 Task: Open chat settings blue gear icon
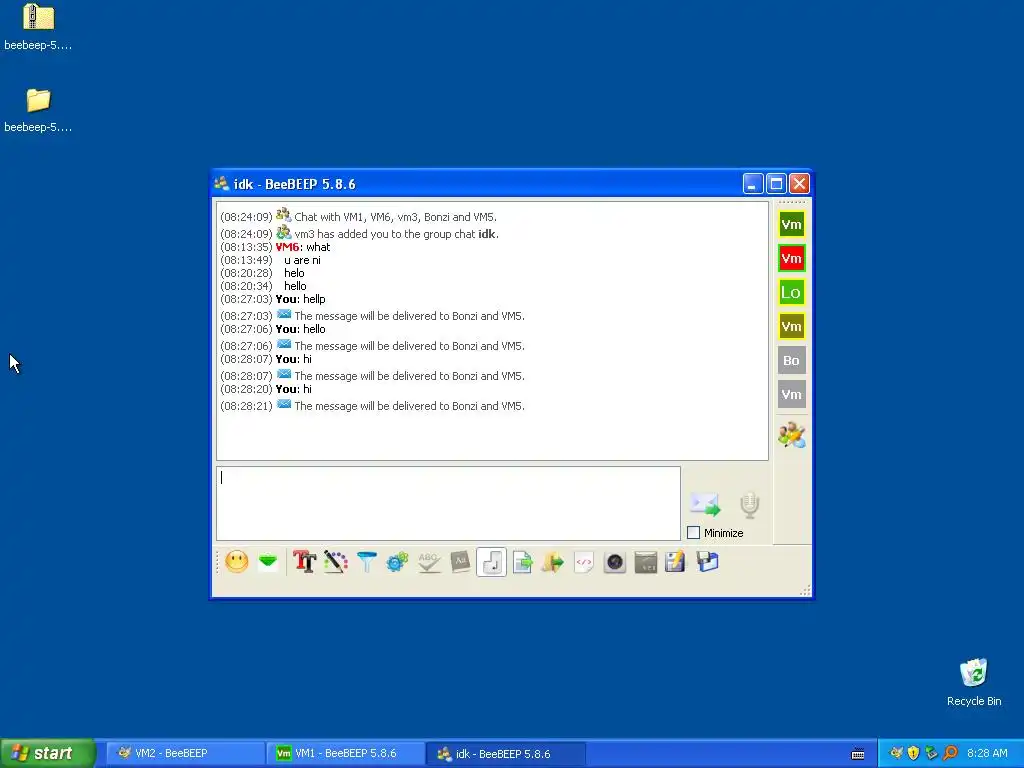click(x=397, y=562)
